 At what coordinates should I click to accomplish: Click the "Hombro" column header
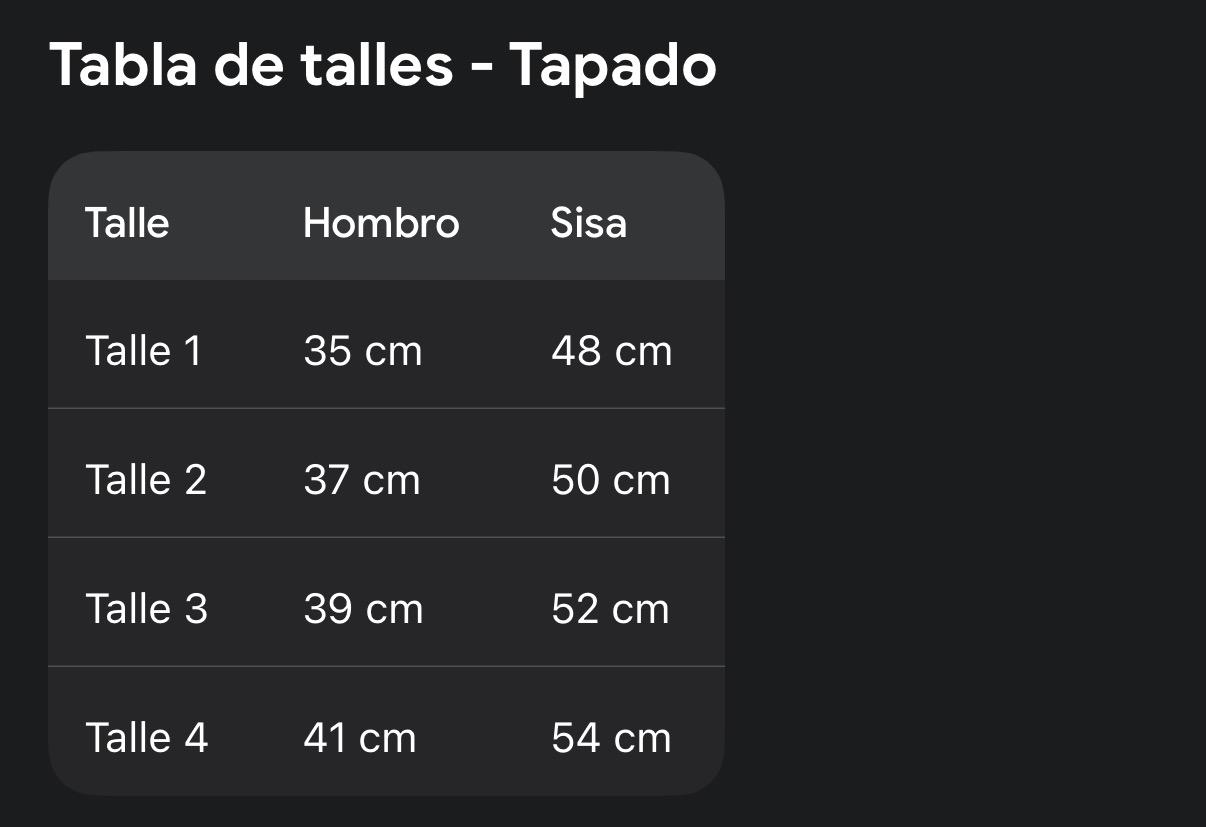click(381, 222)
